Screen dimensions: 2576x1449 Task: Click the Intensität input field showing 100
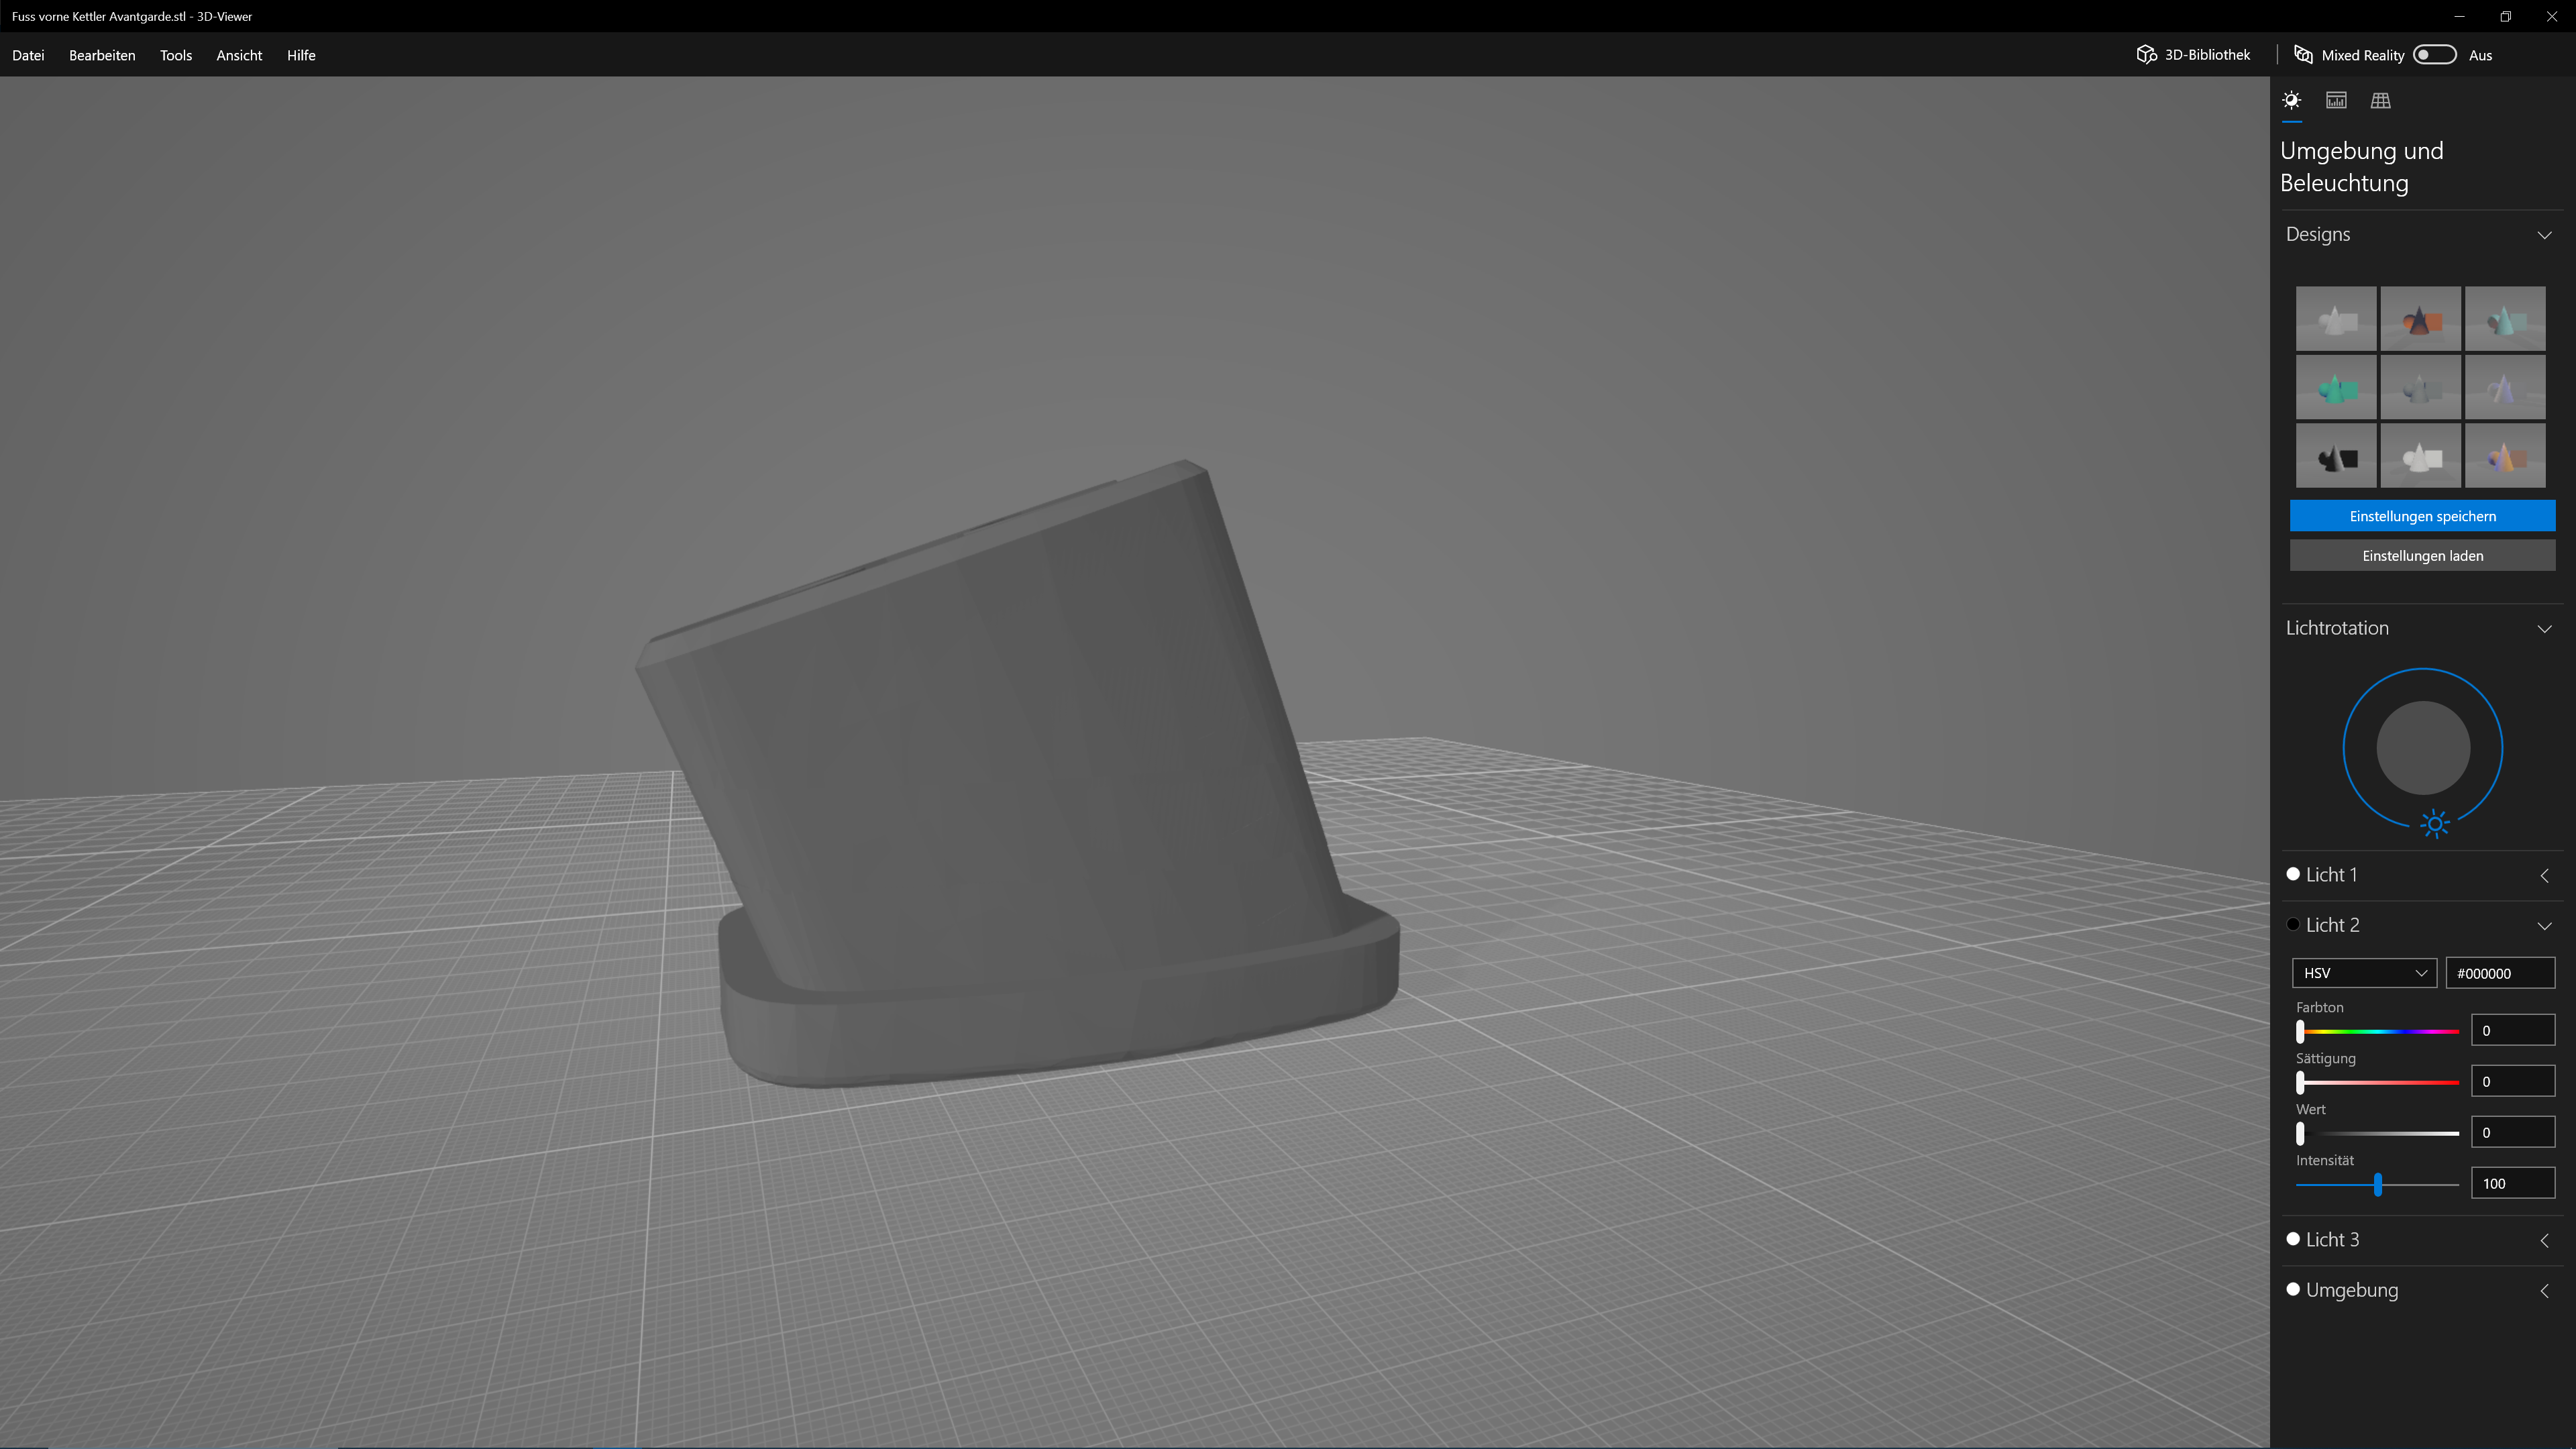2512,1183
